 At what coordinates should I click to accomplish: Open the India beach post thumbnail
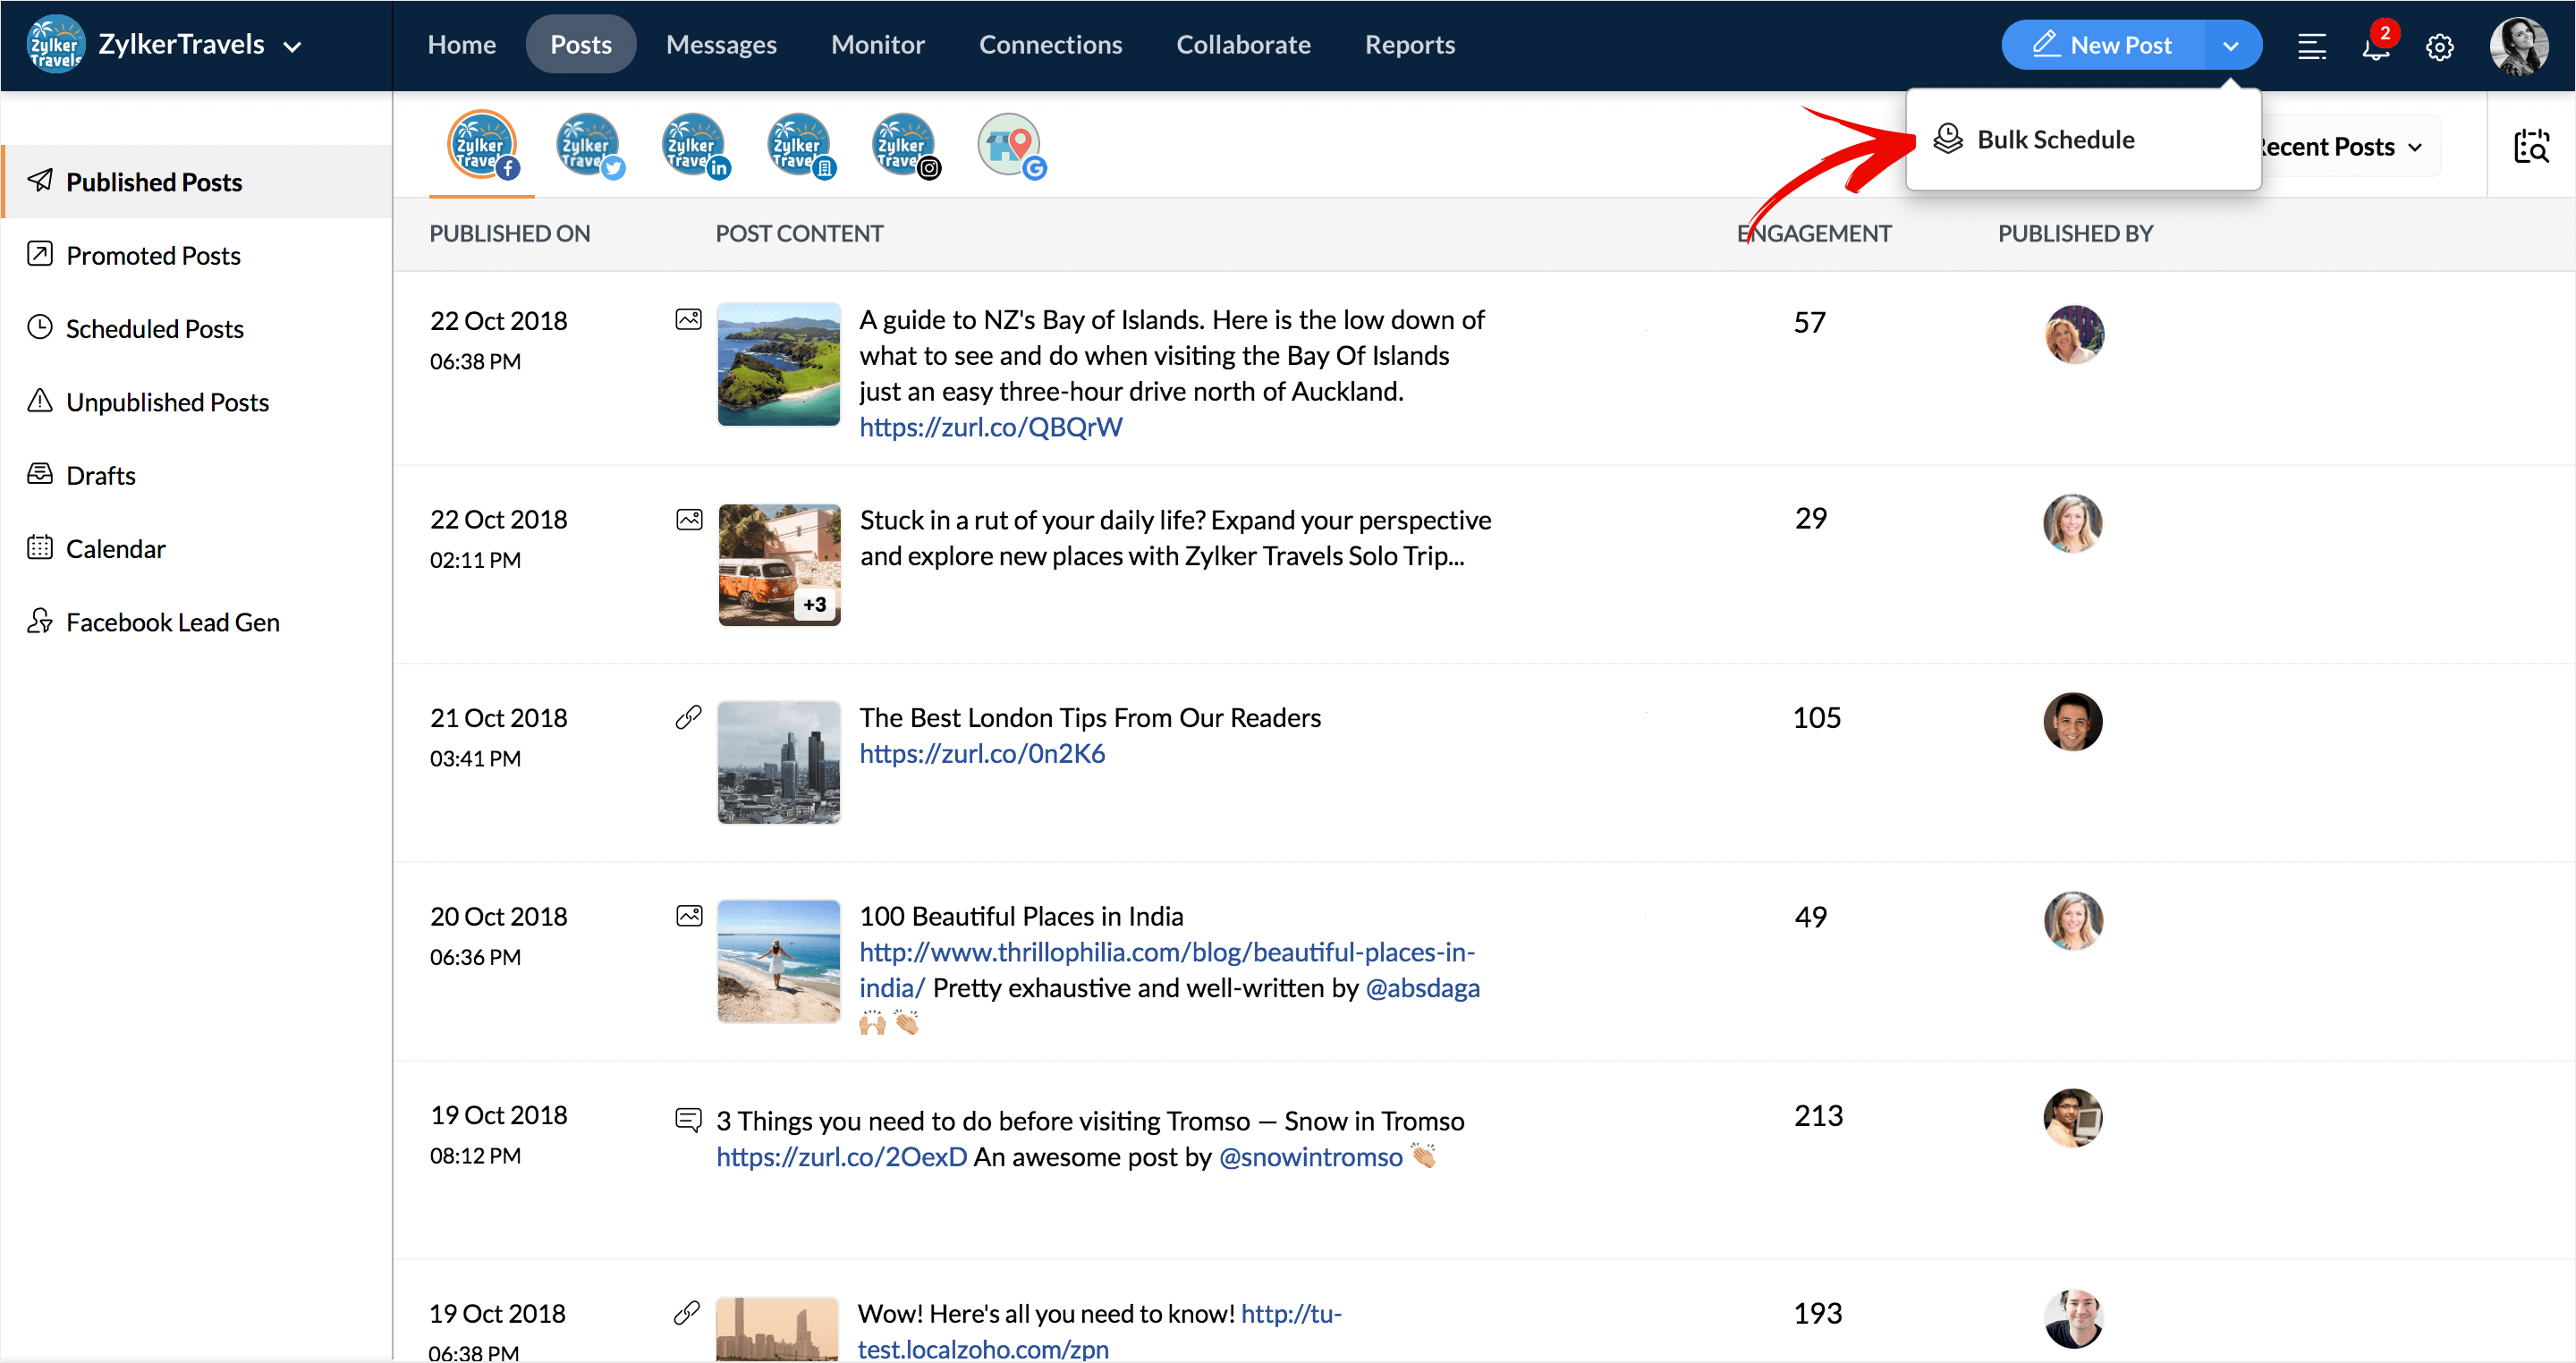coord(779,961)
